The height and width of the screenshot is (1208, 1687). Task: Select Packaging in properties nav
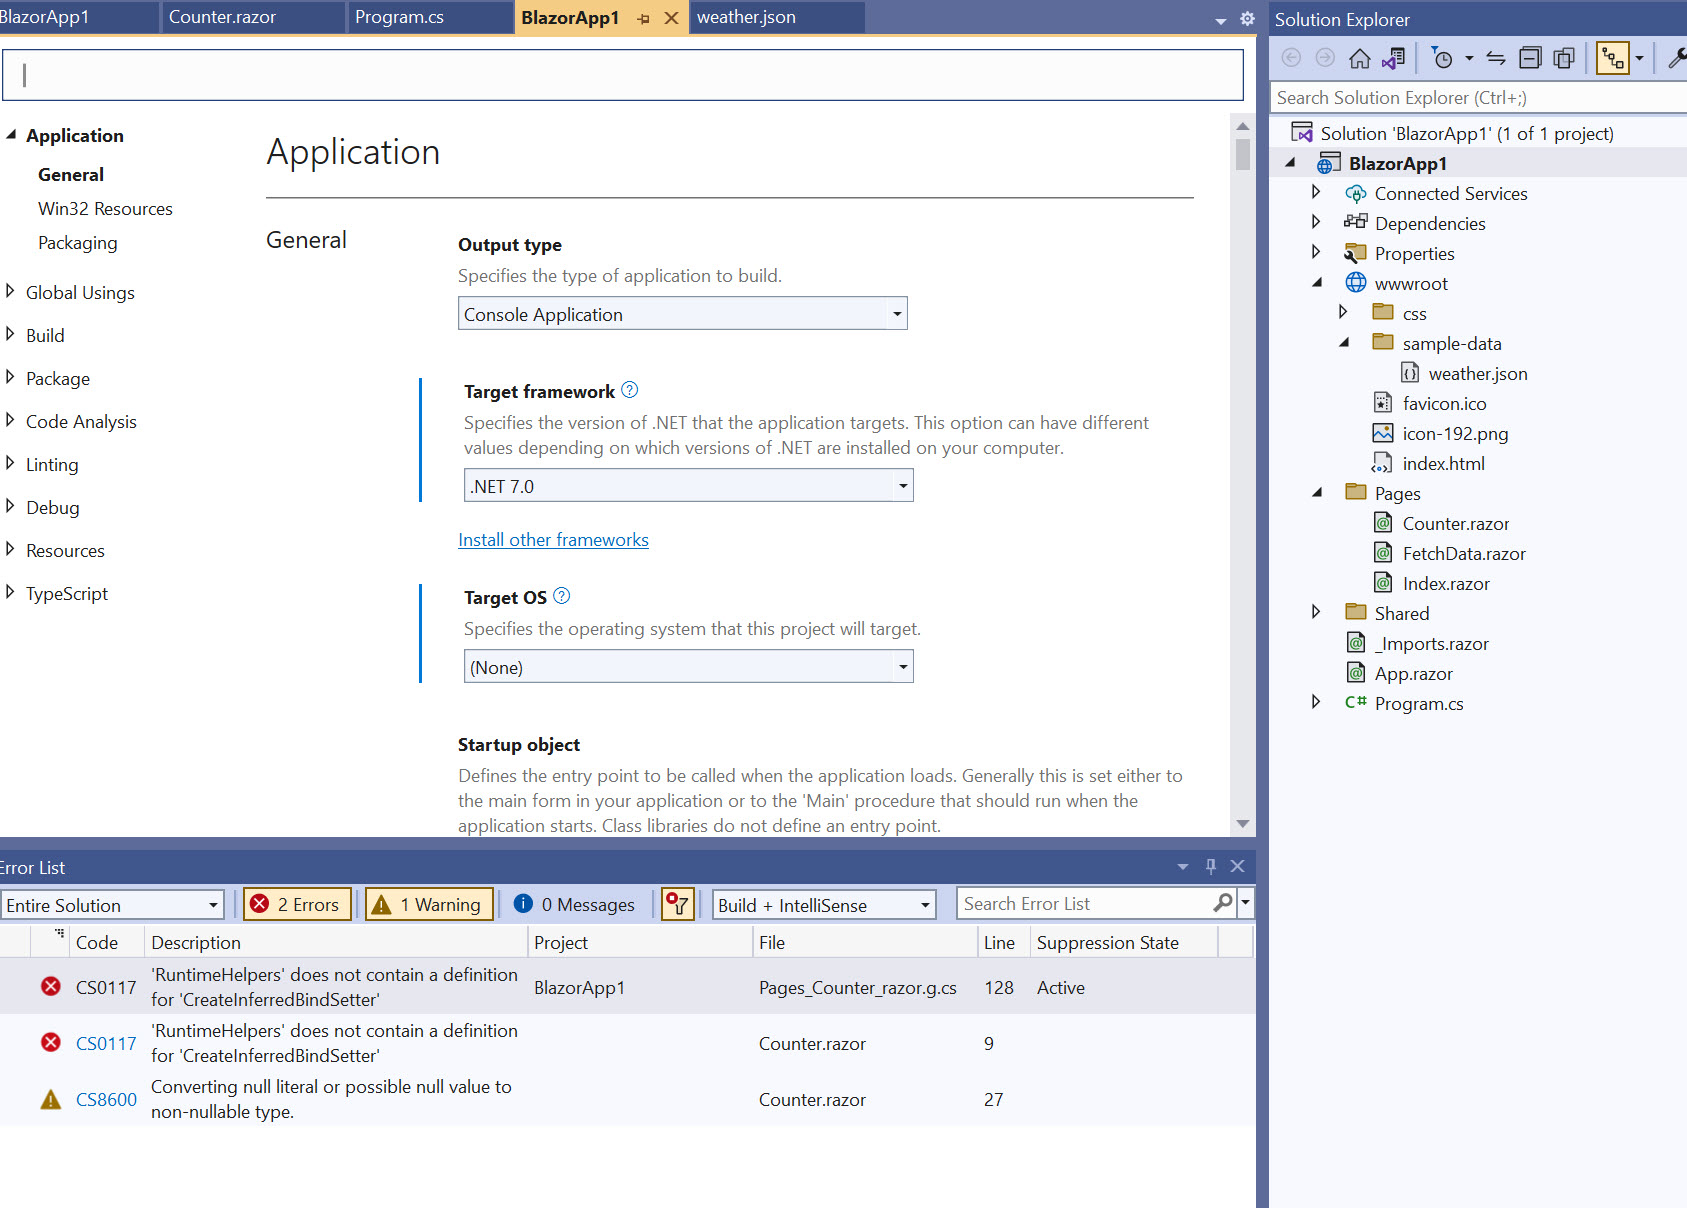click(x=77, y=242)
